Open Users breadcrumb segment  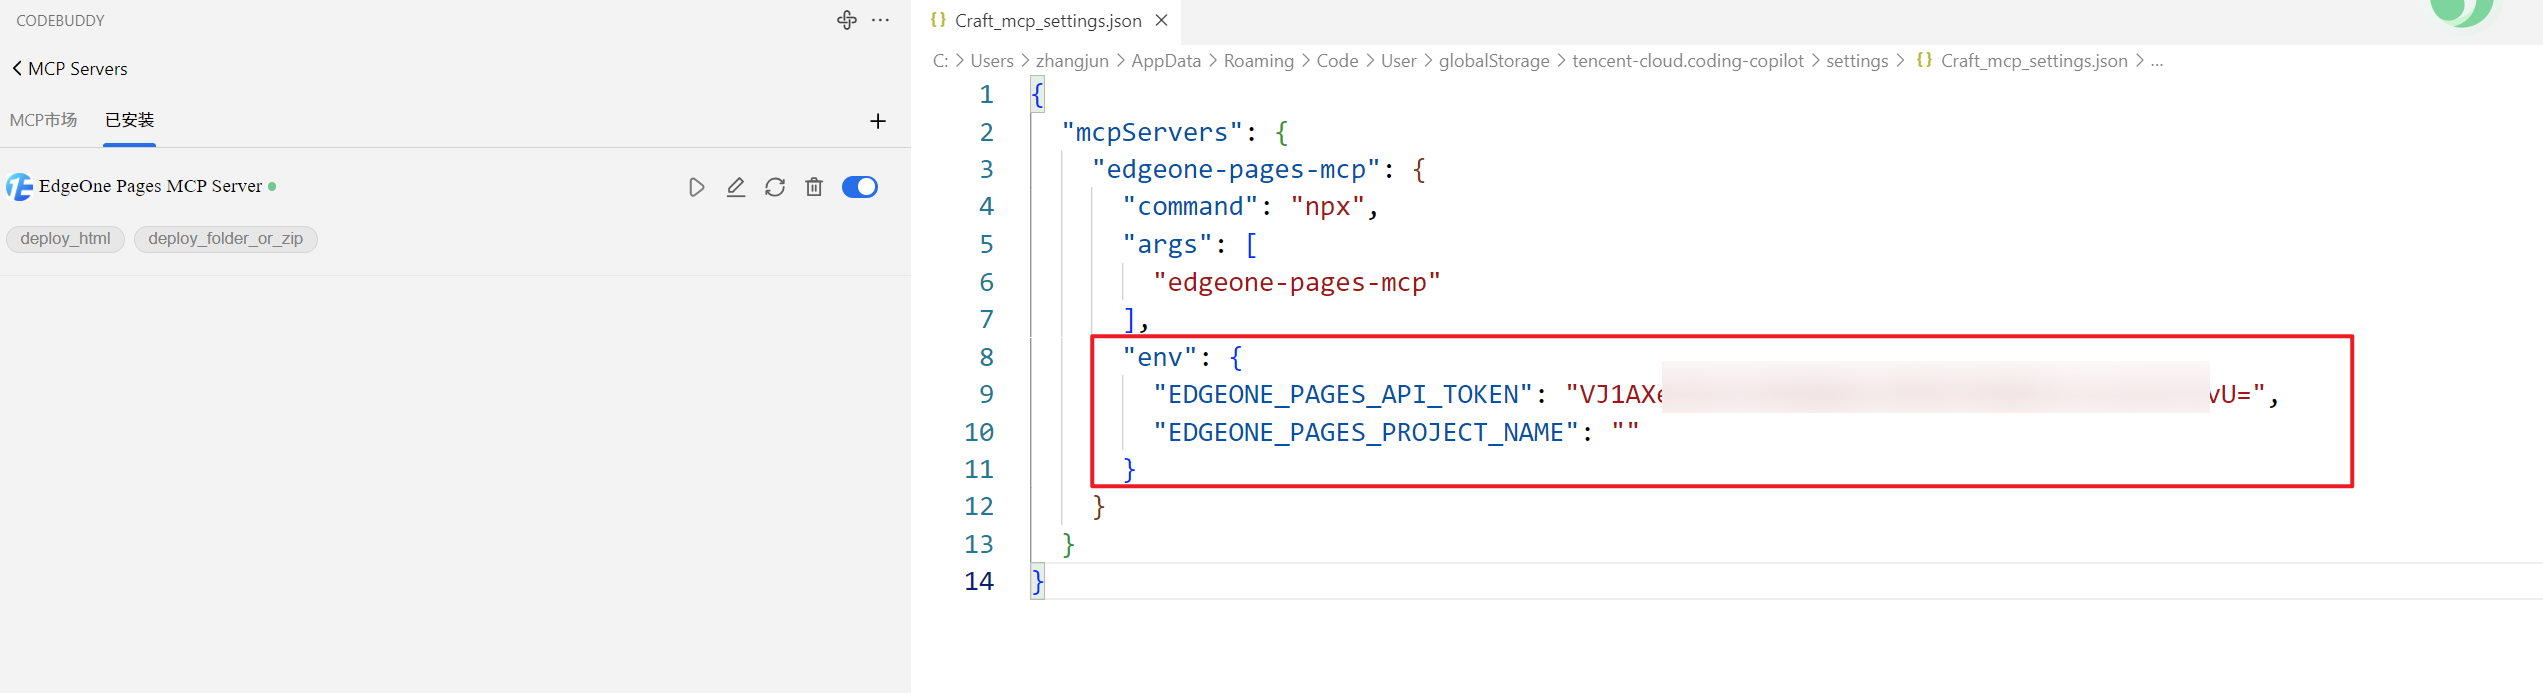coord(992,61)
